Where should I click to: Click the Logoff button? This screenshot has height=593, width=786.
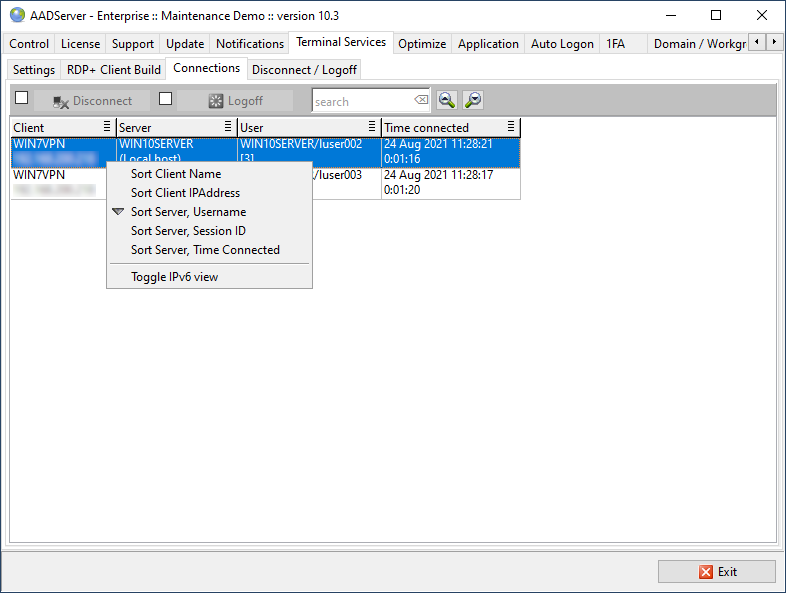tap(235, 101)
